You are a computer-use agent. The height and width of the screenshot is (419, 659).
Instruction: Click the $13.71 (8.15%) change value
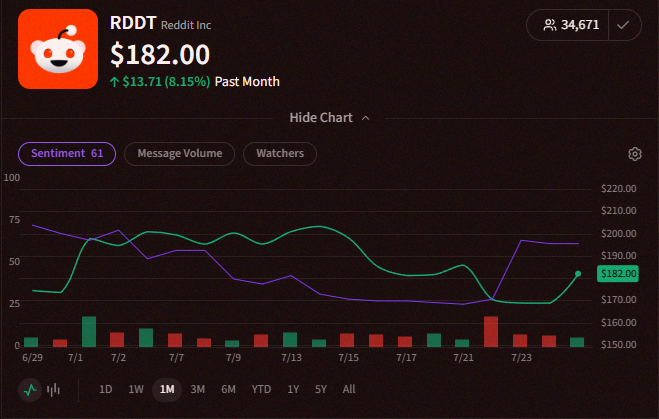pos(166,82)
